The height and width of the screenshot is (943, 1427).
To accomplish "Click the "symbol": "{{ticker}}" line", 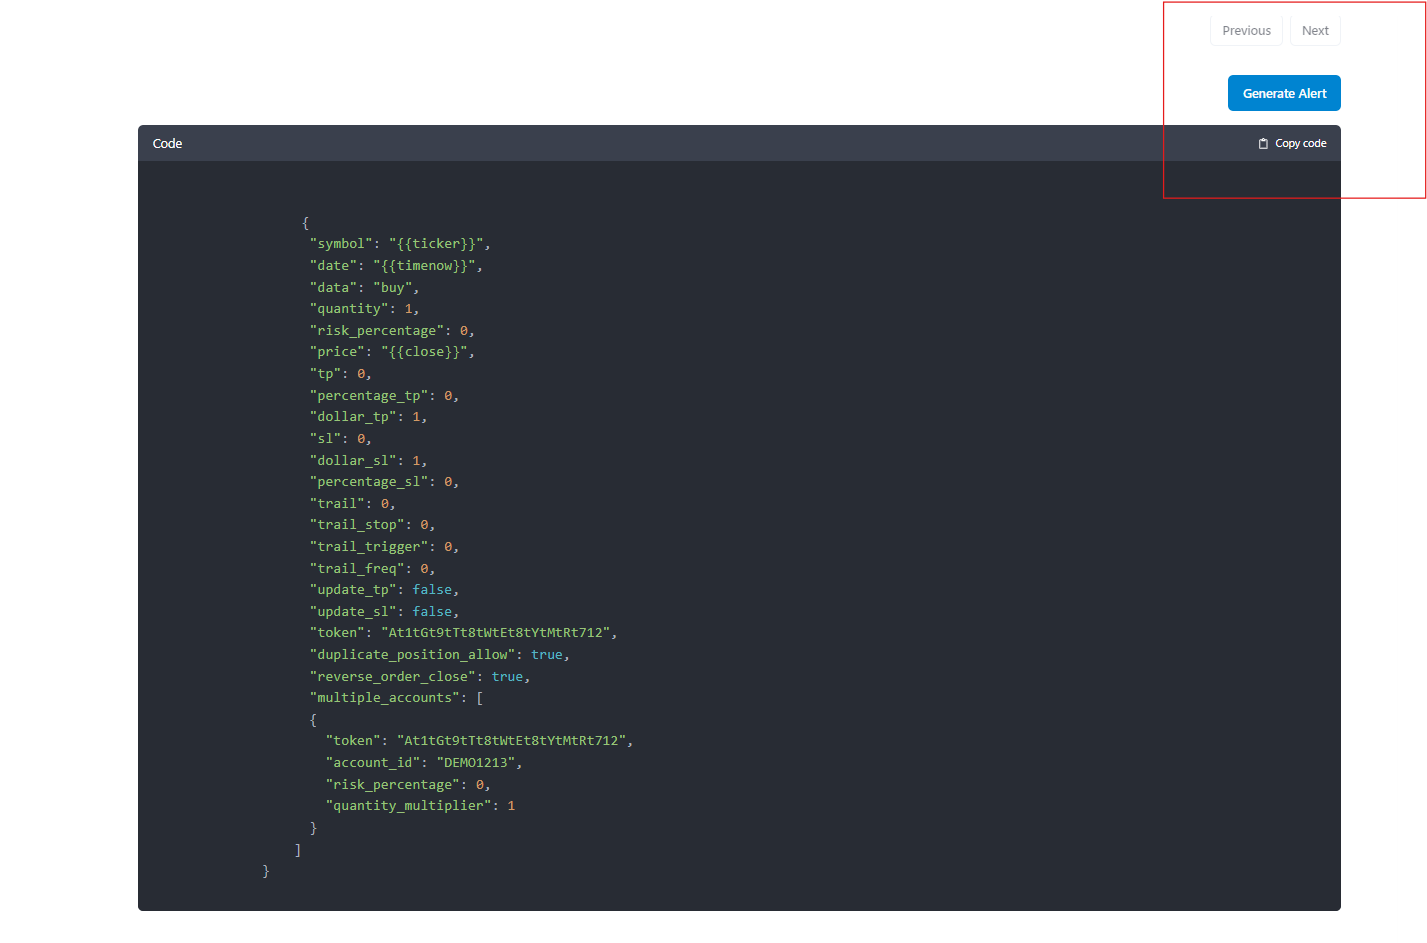I will 400,244.
